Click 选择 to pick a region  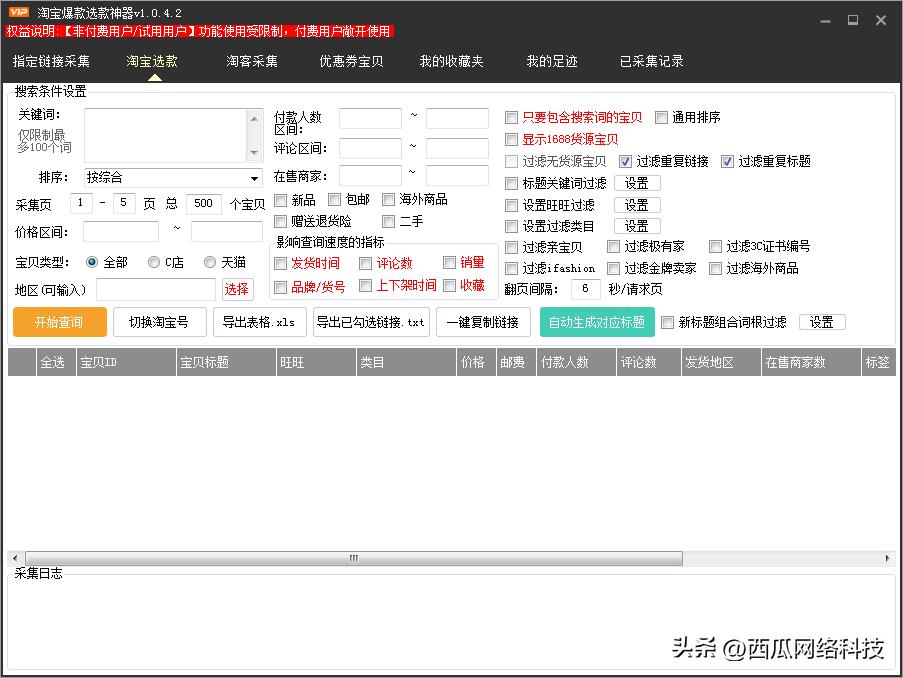236,289
